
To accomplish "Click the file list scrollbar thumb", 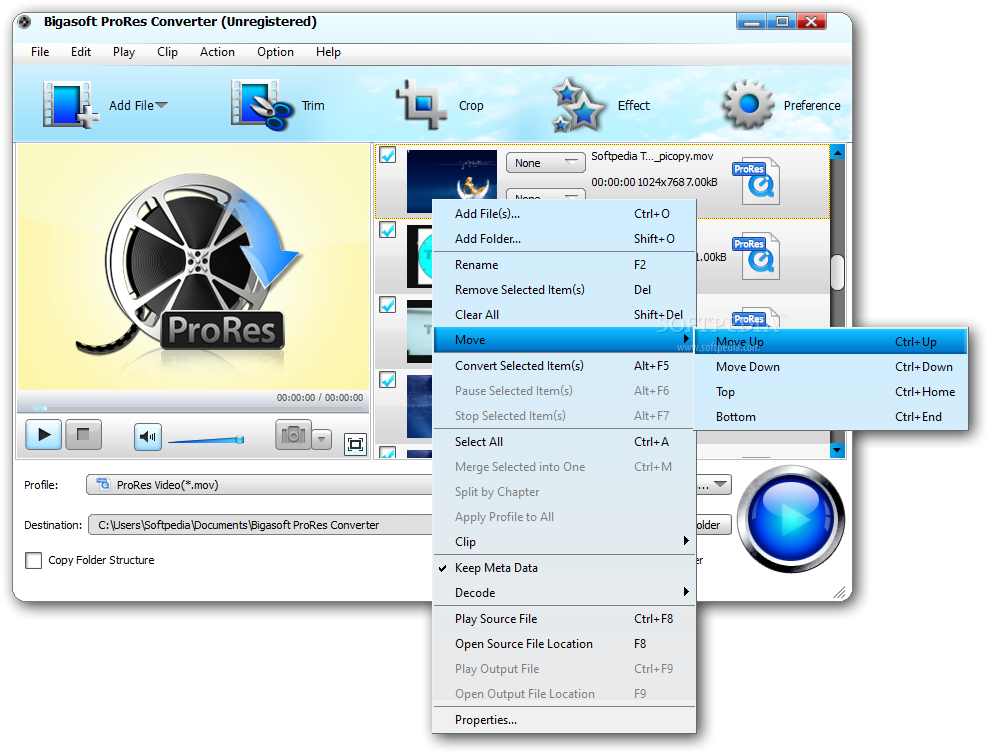I will coord(837,272).
